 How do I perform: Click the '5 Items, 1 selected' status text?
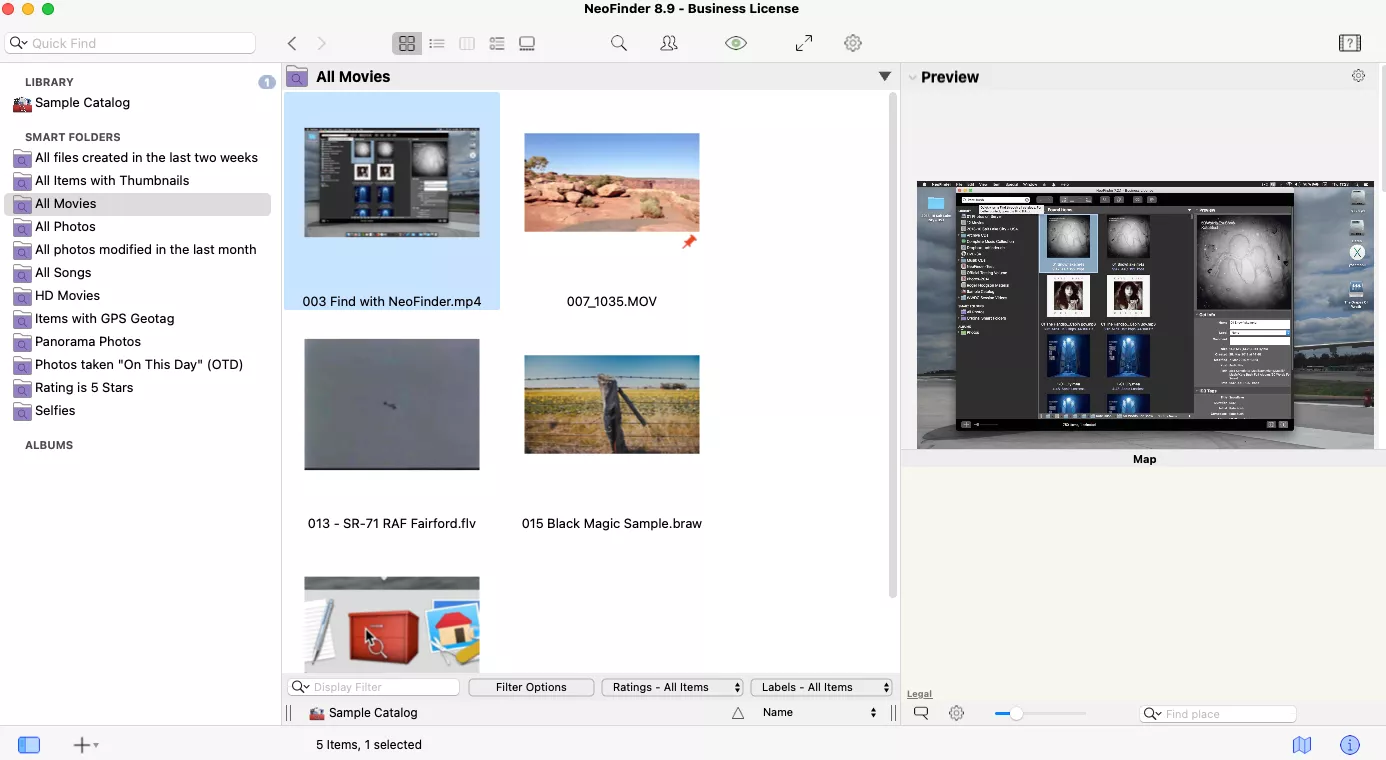369,745
